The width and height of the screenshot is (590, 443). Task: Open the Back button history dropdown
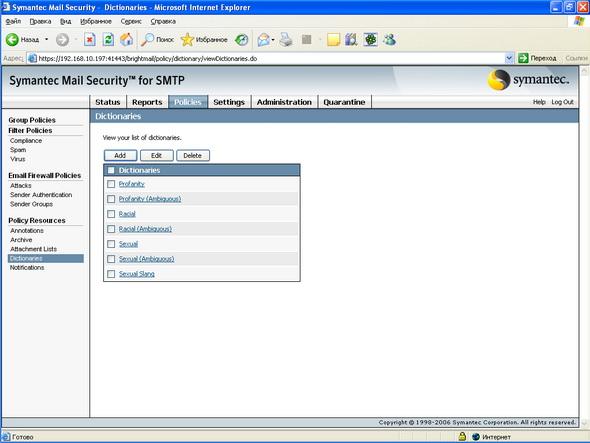tap(46, 40)
